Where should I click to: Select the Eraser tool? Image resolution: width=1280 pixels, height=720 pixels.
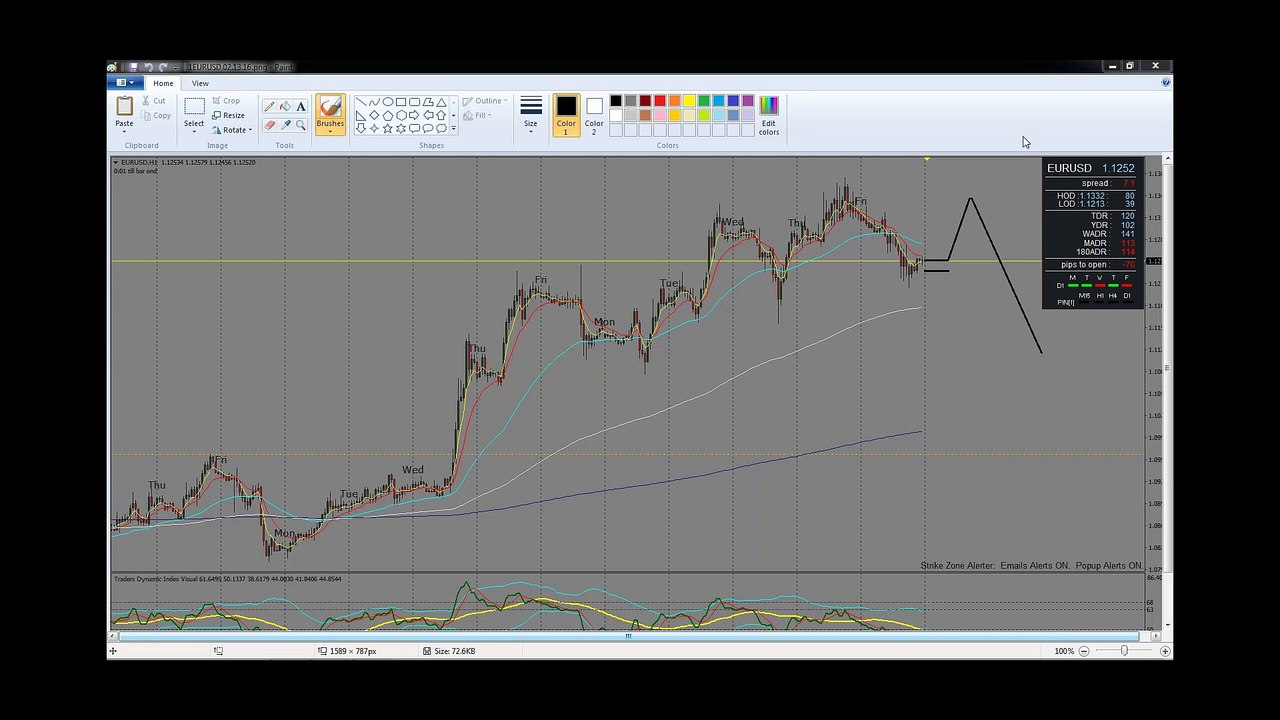click(x=269, y=125)
